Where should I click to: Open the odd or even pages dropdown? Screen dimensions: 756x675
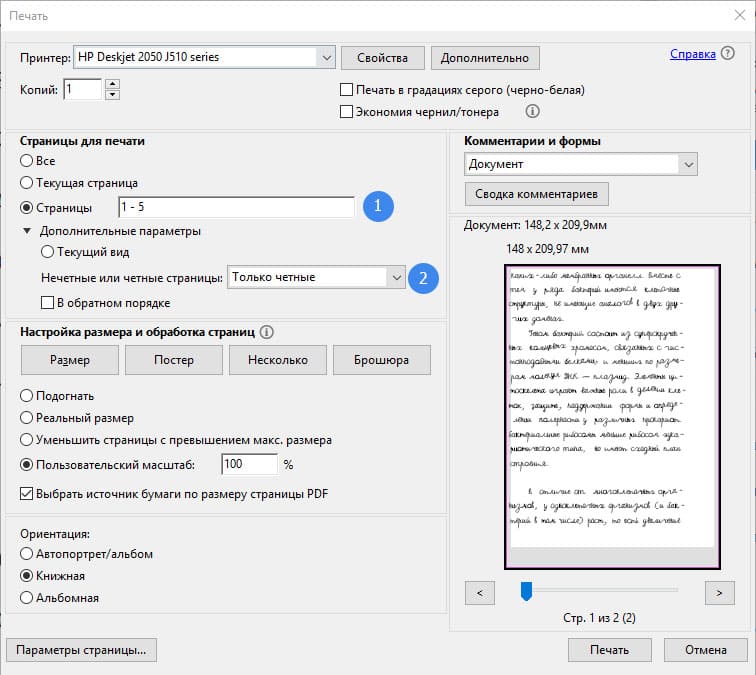click(x=395, y=277)
